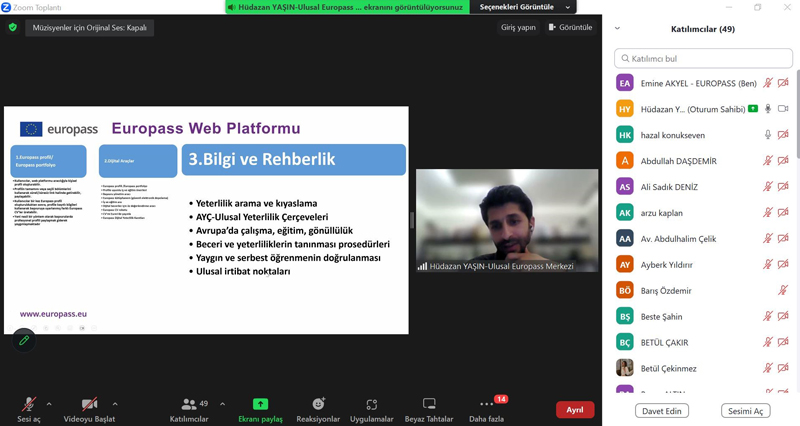Click Ali Sadık DENİZ muted mic icon
800x426 pixels.
pyautogui.click(x=768, y=187)
